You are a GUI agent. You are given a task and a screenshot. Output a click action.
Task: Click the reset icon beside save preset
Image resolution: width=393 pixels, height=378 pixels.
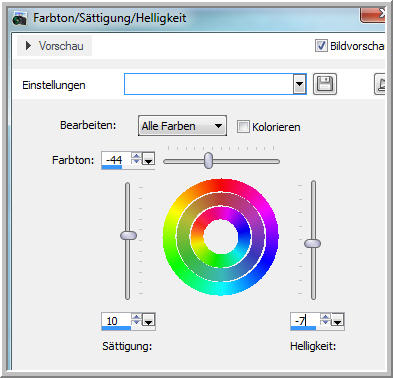(380, 84)
